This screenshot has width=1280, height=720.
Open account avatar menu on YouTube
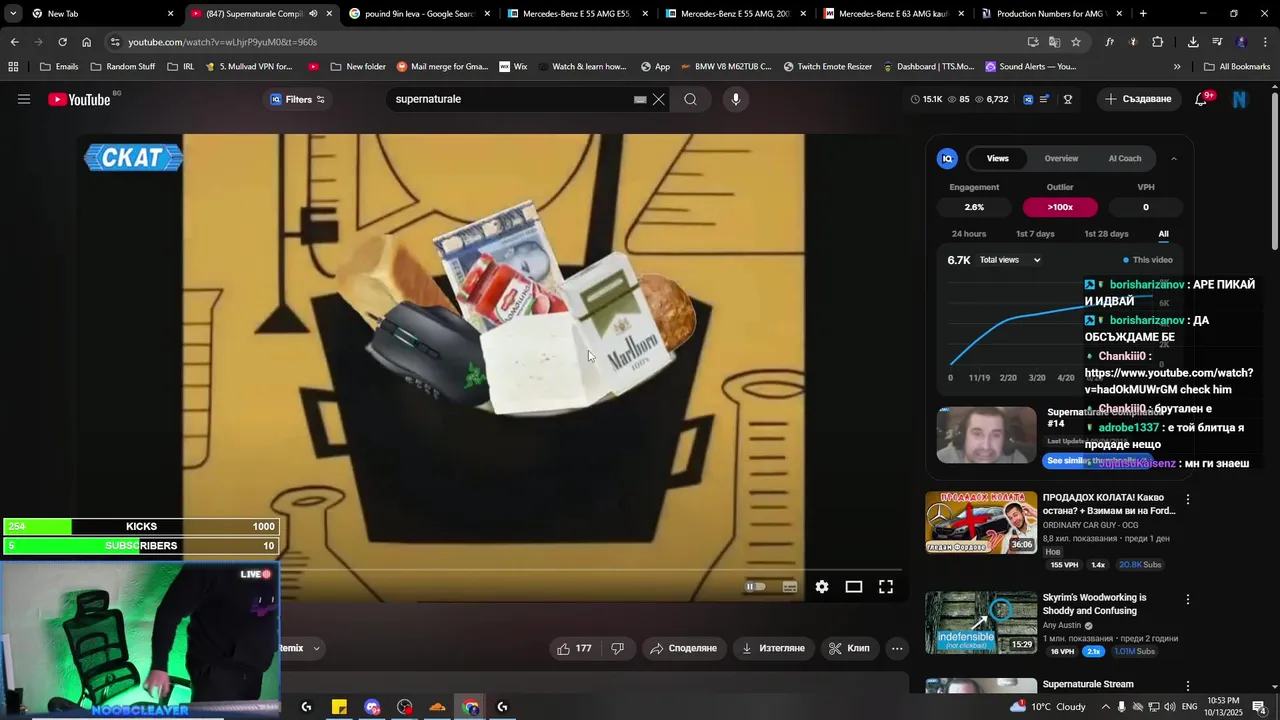click(x=1240, y=99)
